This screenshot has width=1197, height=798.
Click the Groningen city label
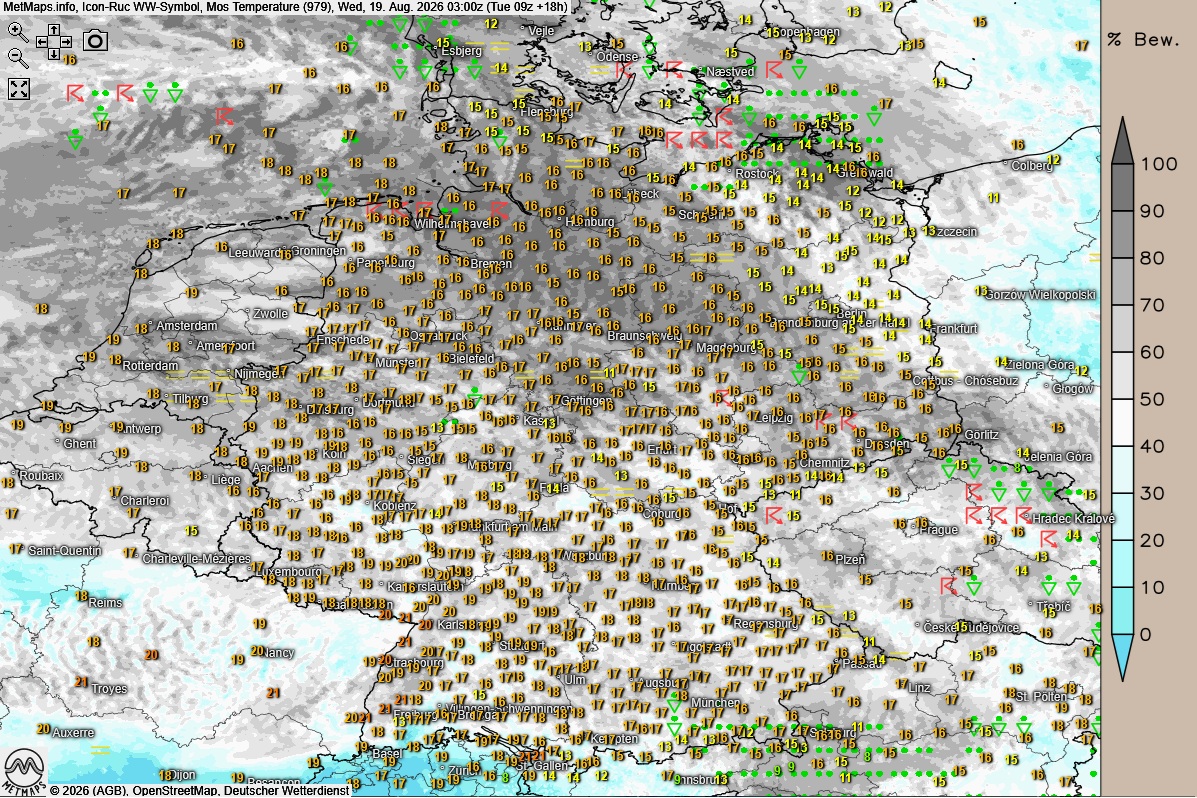(318, 250)
